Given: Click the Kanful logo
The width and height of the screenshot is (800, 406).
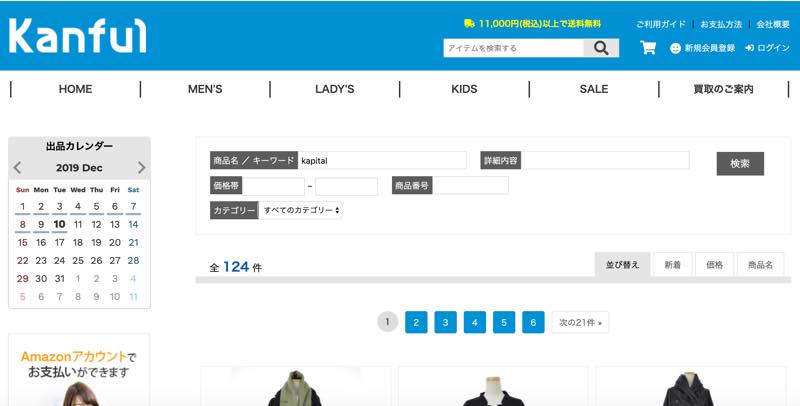Looking at the screenshot, I should coord(78,36).
